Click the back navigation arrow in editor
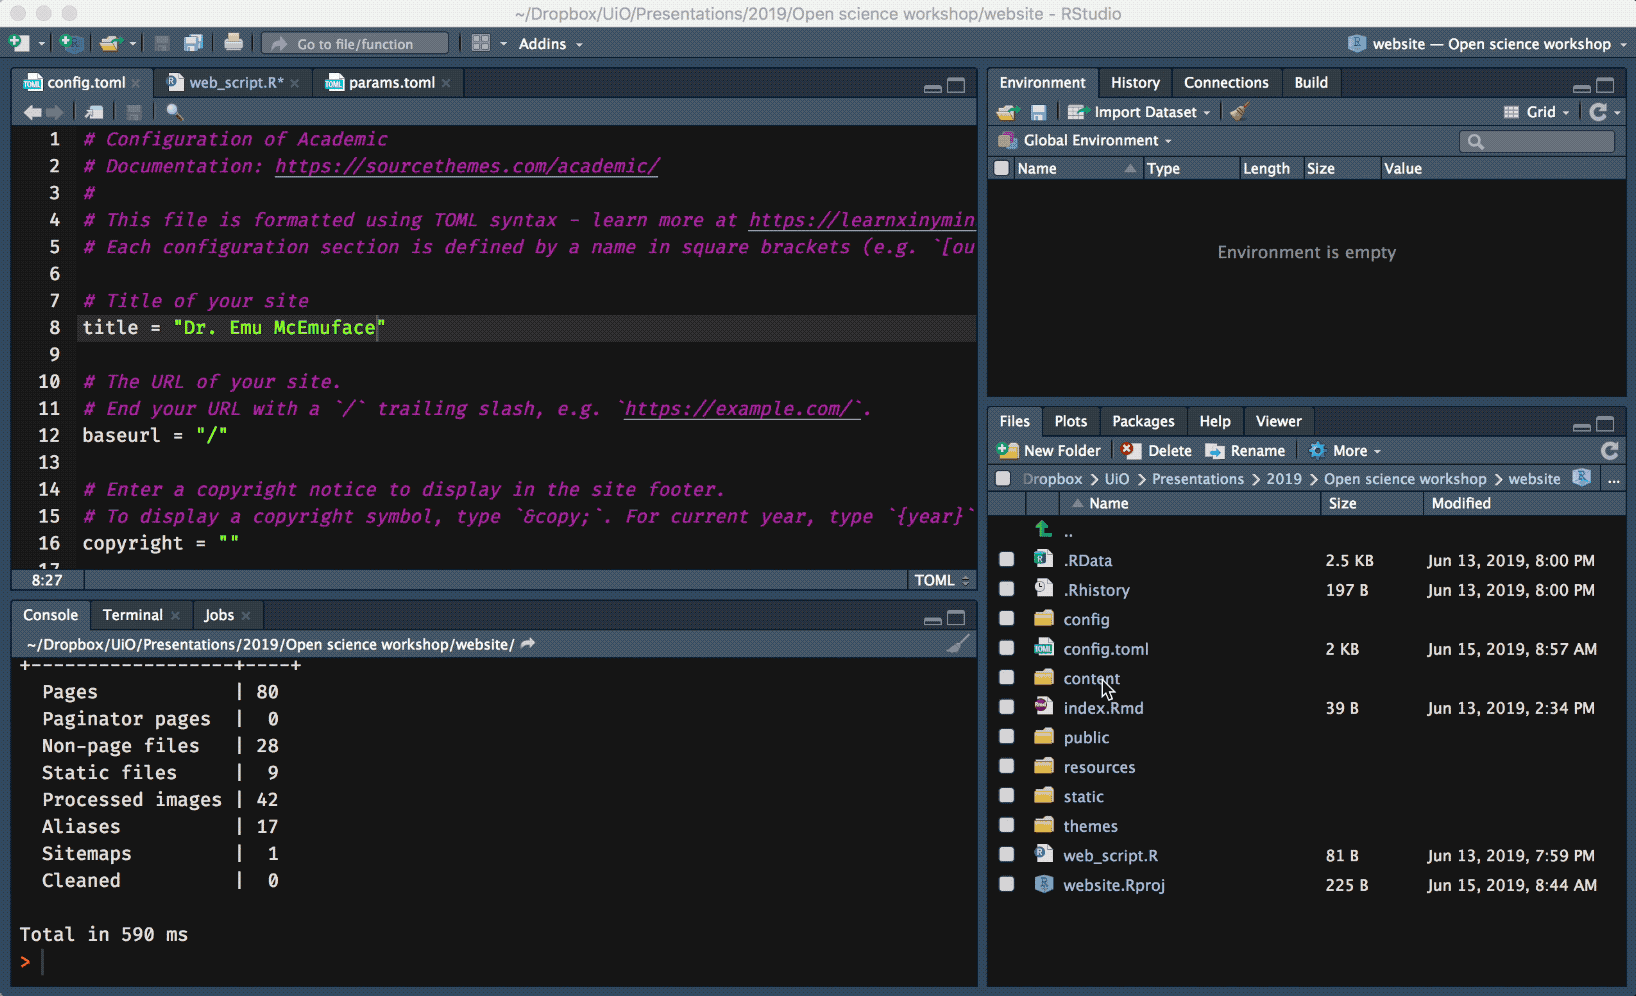Screen dimensions: 1636x996 32,112
